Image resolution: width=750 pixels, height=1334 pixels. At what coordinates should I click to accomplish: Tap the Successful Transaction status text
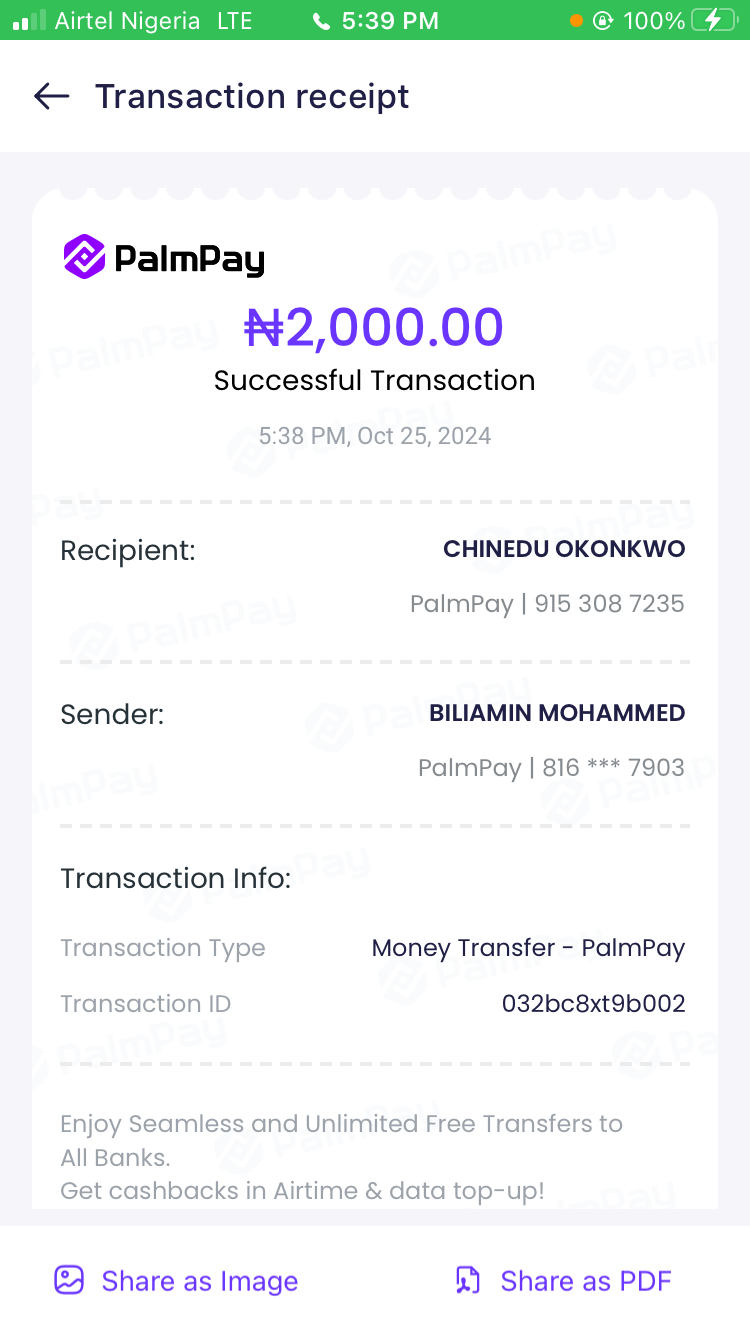[x=374, y=380]
